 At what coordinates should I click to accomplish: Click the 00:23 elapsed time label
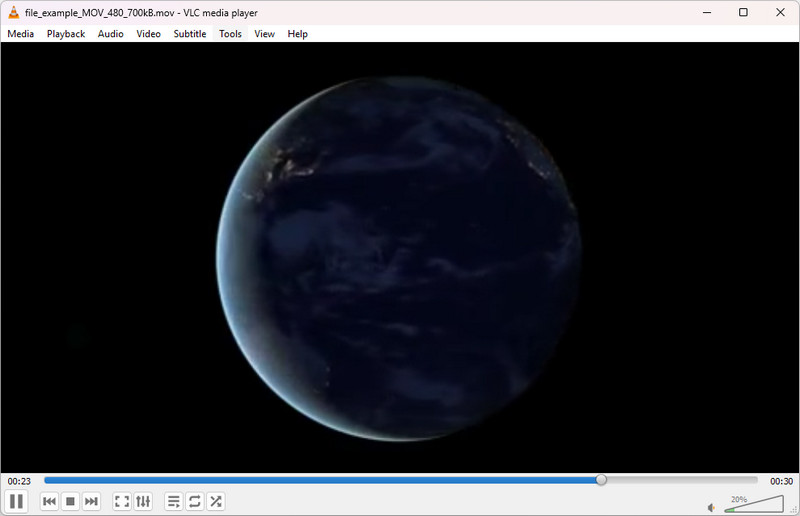[19, 481]
